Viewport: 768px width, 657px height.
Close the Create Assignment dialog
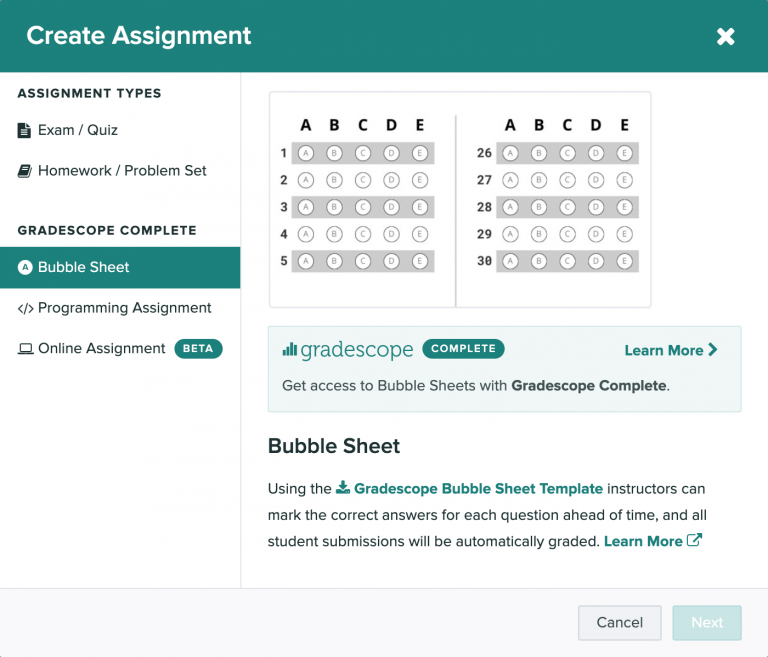(x=725, y=36)
